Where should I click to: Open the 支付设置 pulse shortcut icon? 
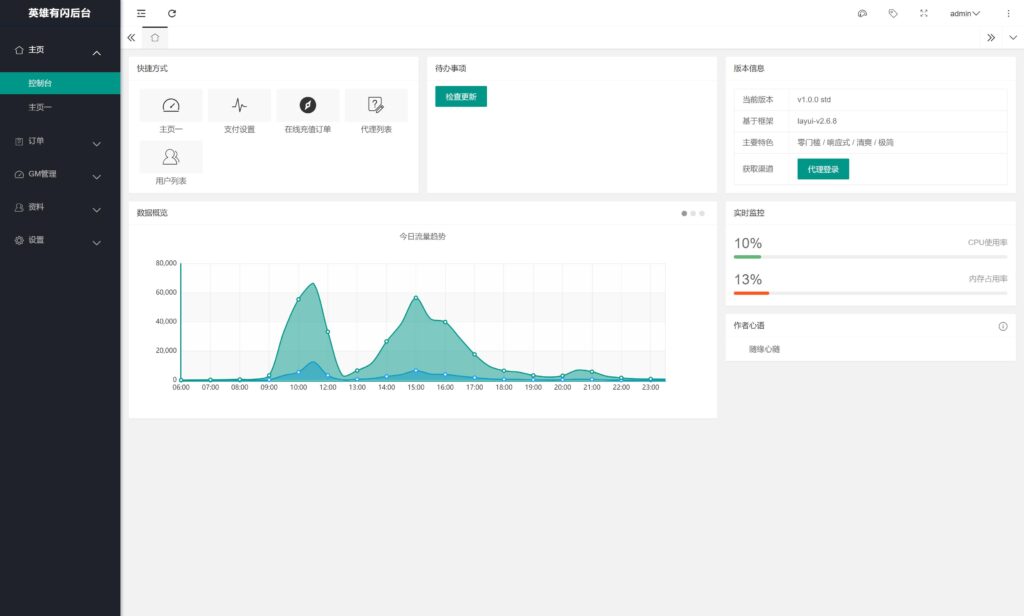tap(239, 105)
